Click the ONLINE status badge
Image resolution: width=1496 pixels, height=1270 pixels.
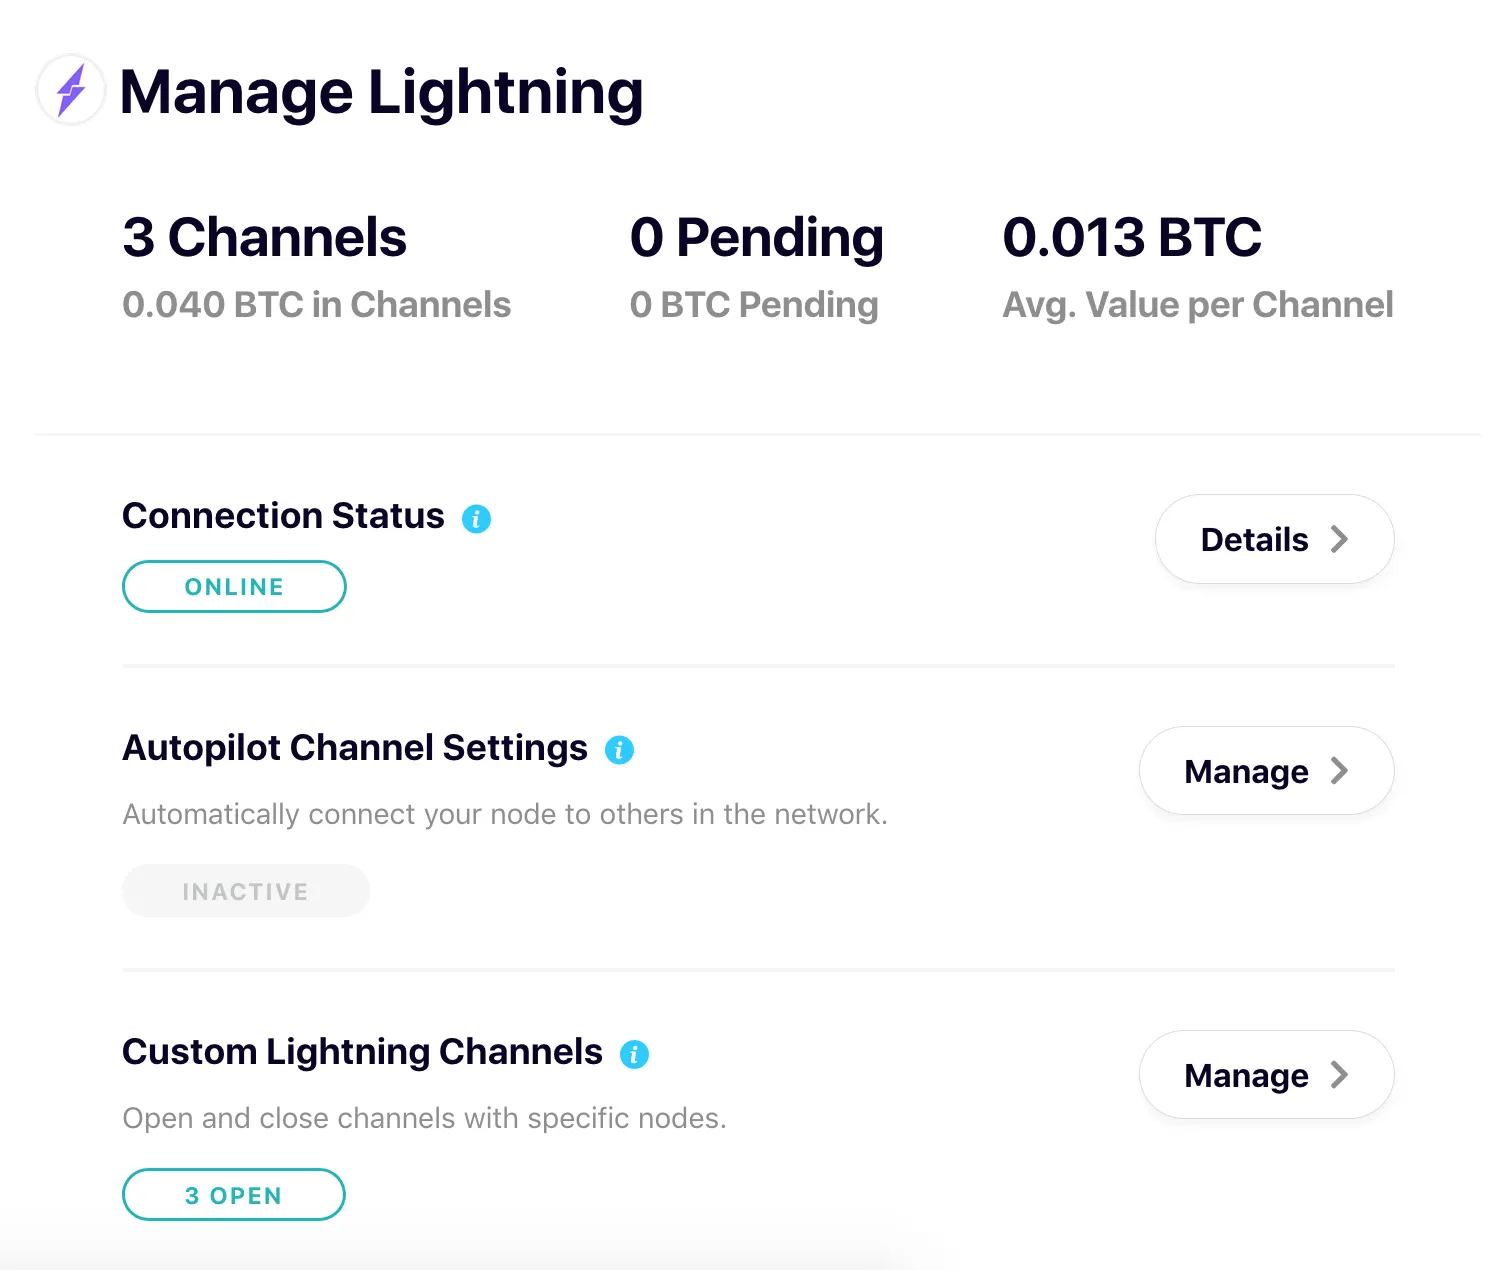pos(234,587)
